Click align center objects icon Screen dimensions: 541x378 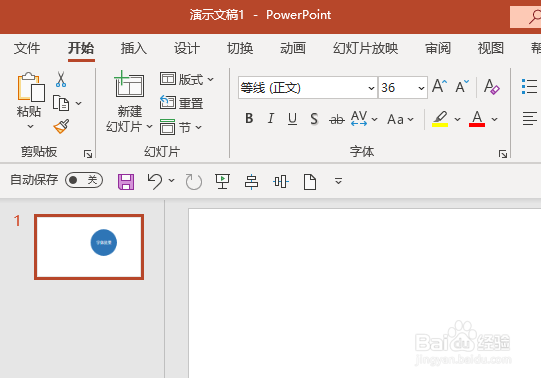[252, 181]
